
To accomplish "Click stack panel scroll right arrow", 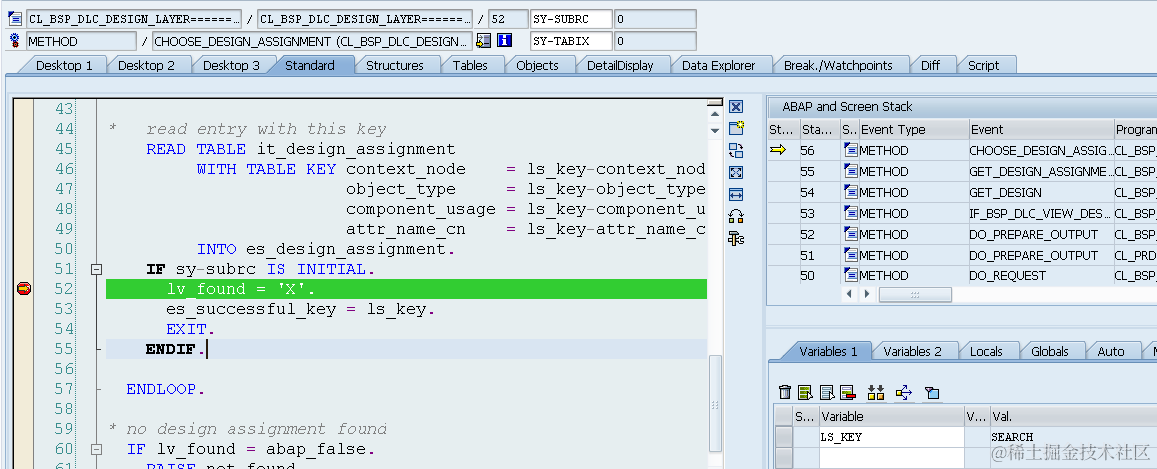I will coord(868,294).
